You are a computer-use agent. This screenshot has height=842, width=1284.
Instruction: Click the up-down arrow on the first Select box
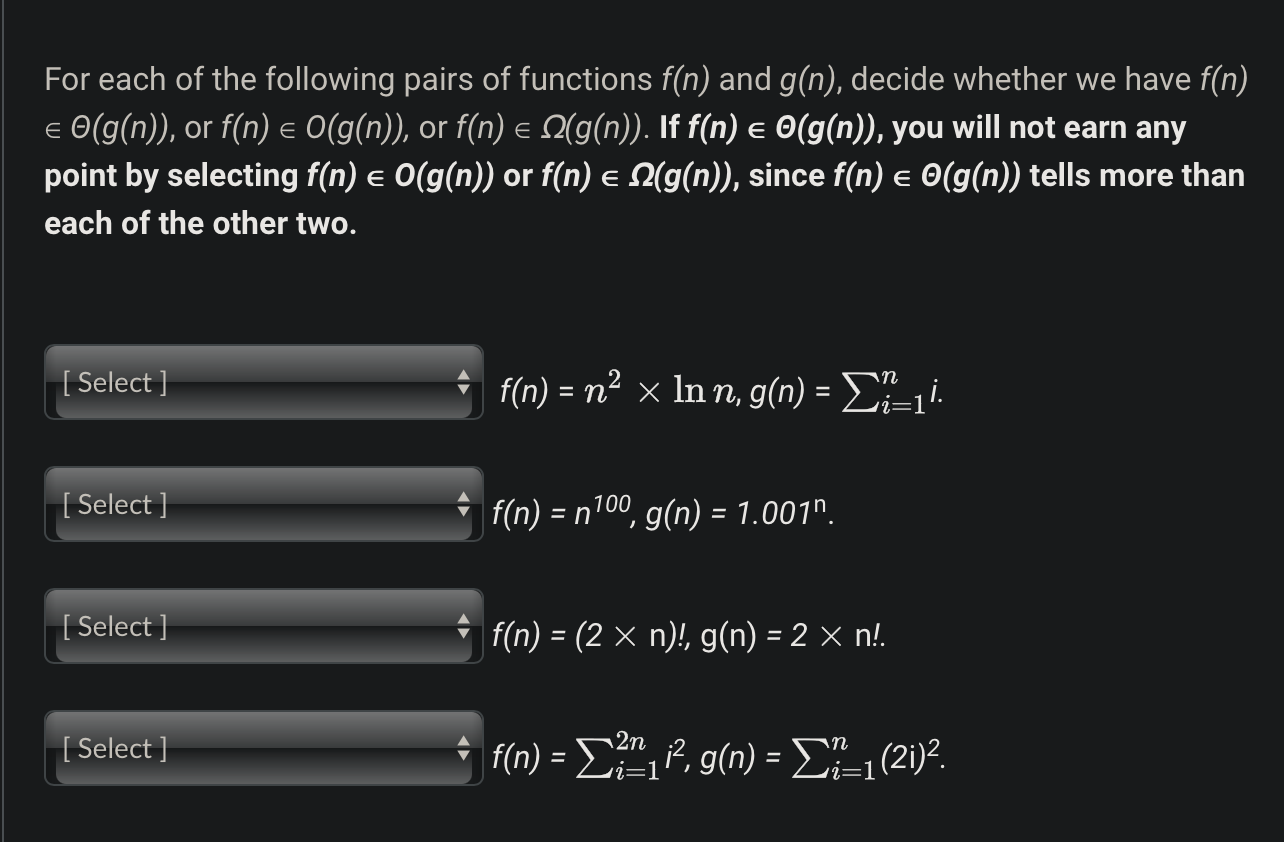(465, 383)
